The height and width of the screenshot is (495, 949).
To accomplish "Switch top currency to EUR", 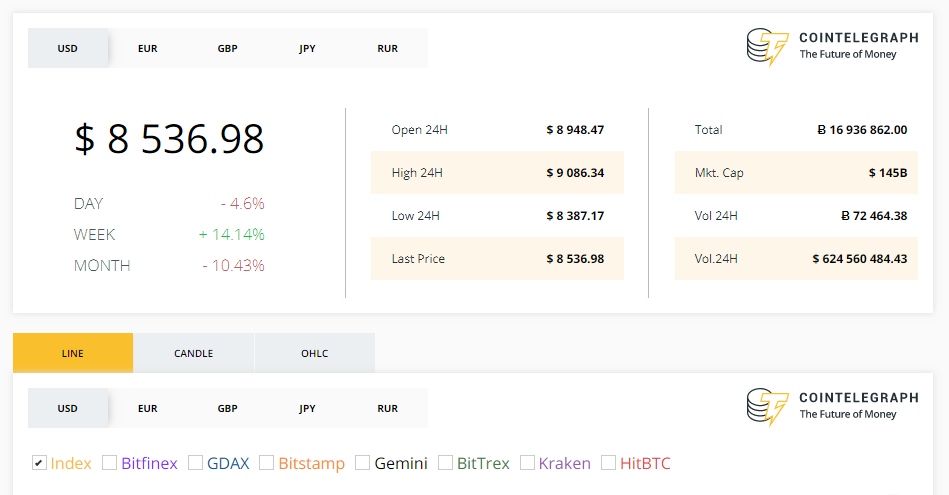I will 148,48.
